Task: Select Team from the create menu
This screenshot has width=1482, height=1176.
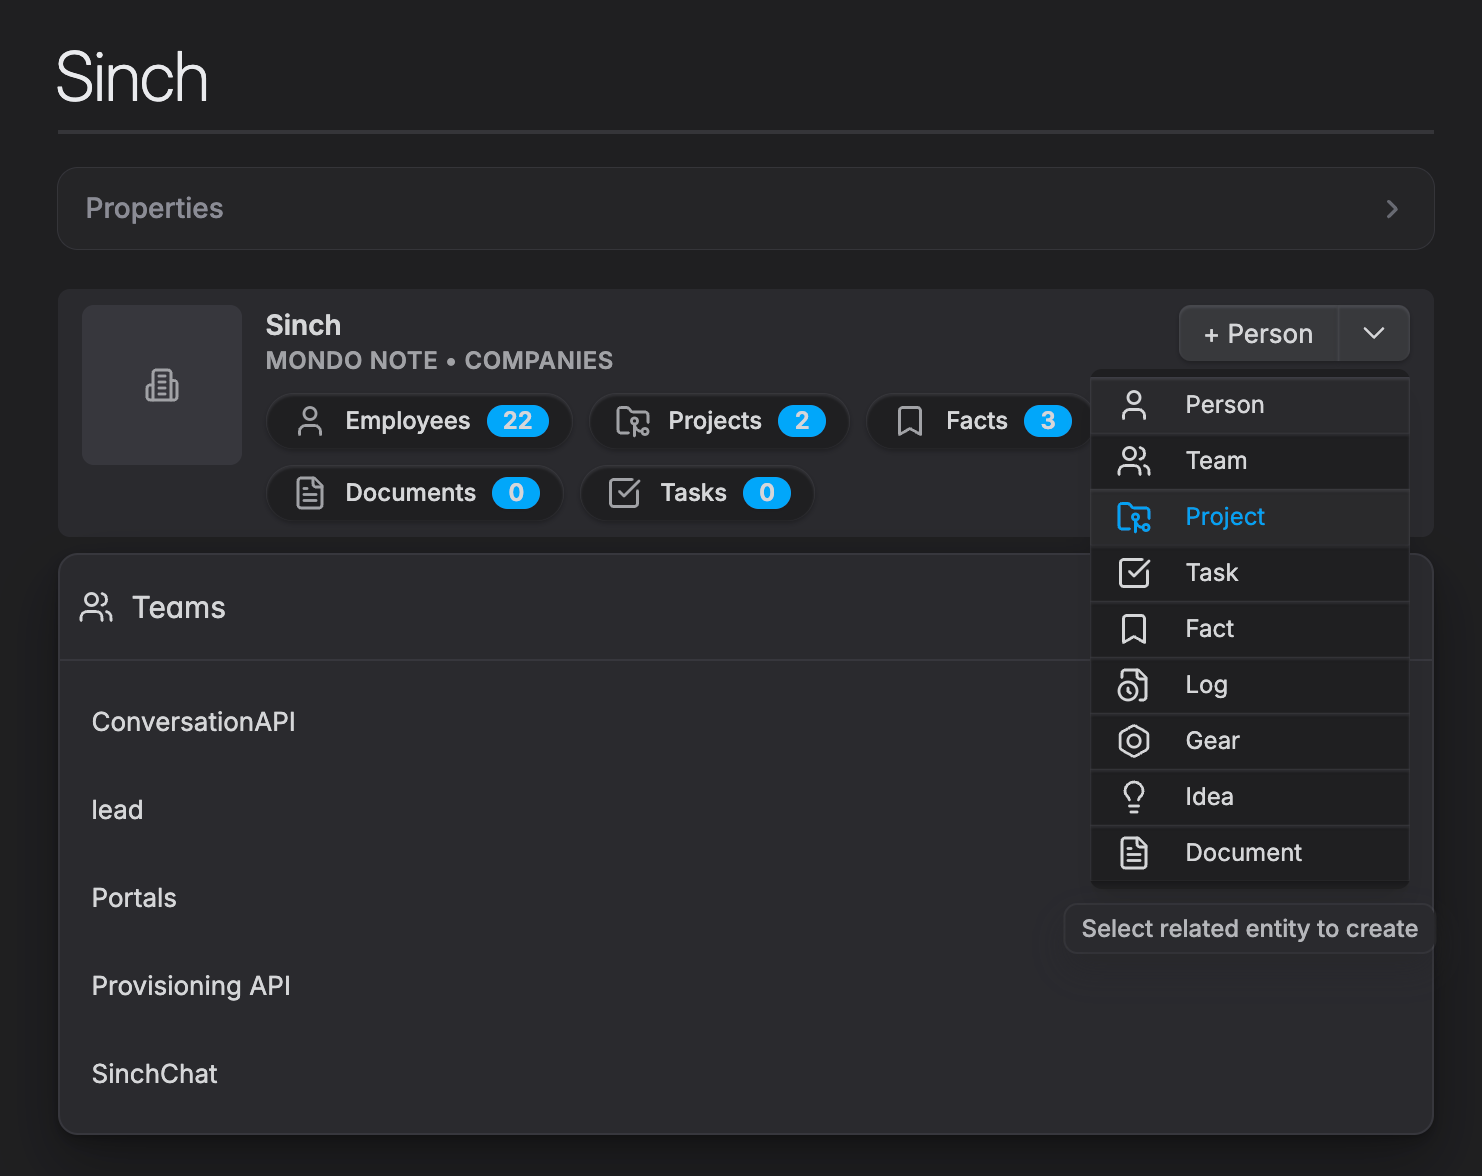Action: coord(1250,461)
